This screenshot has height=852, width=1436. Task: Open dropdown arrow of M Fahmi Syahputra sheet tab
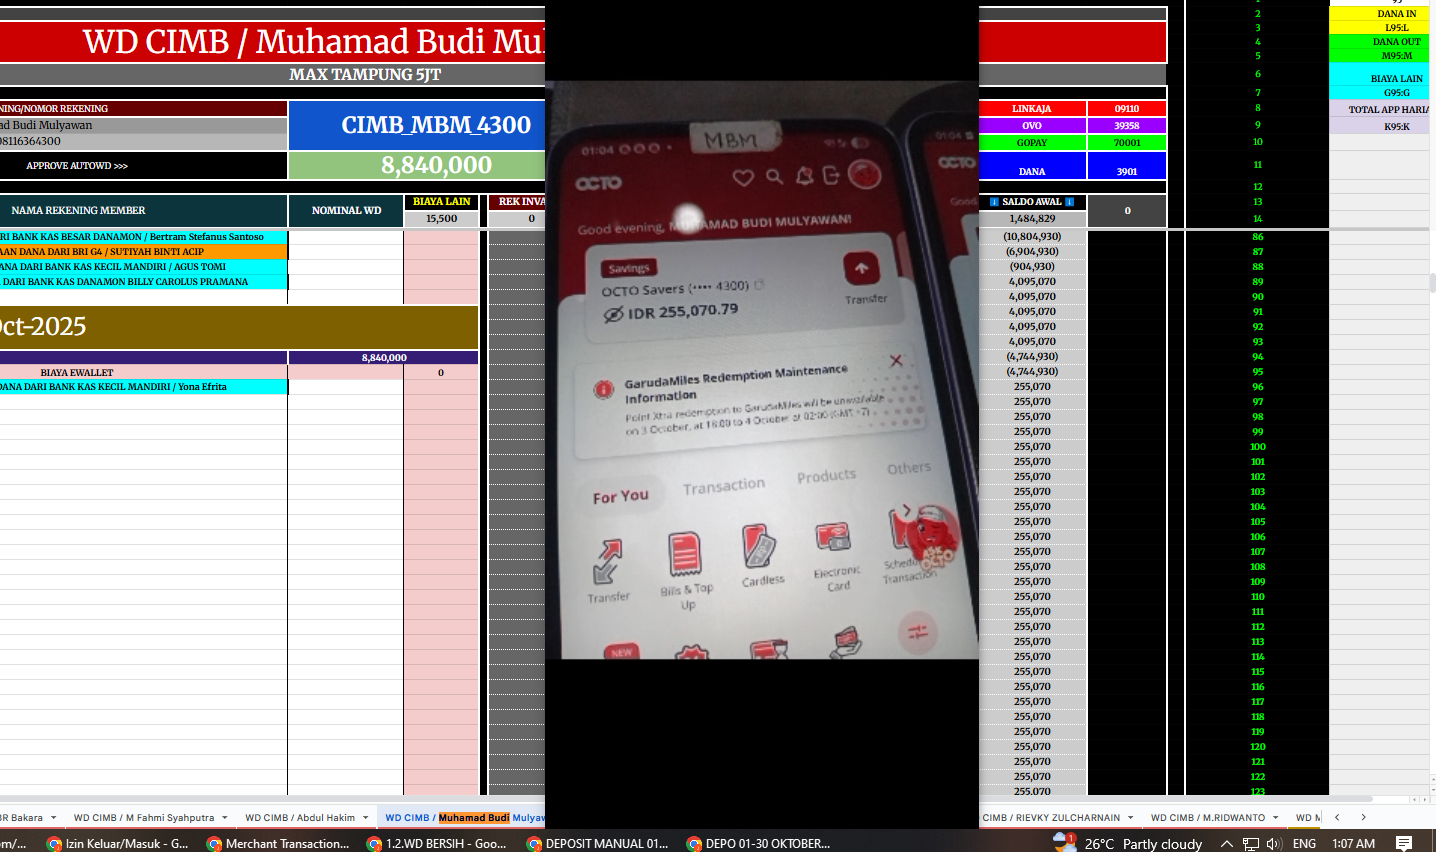pos(225,818)
